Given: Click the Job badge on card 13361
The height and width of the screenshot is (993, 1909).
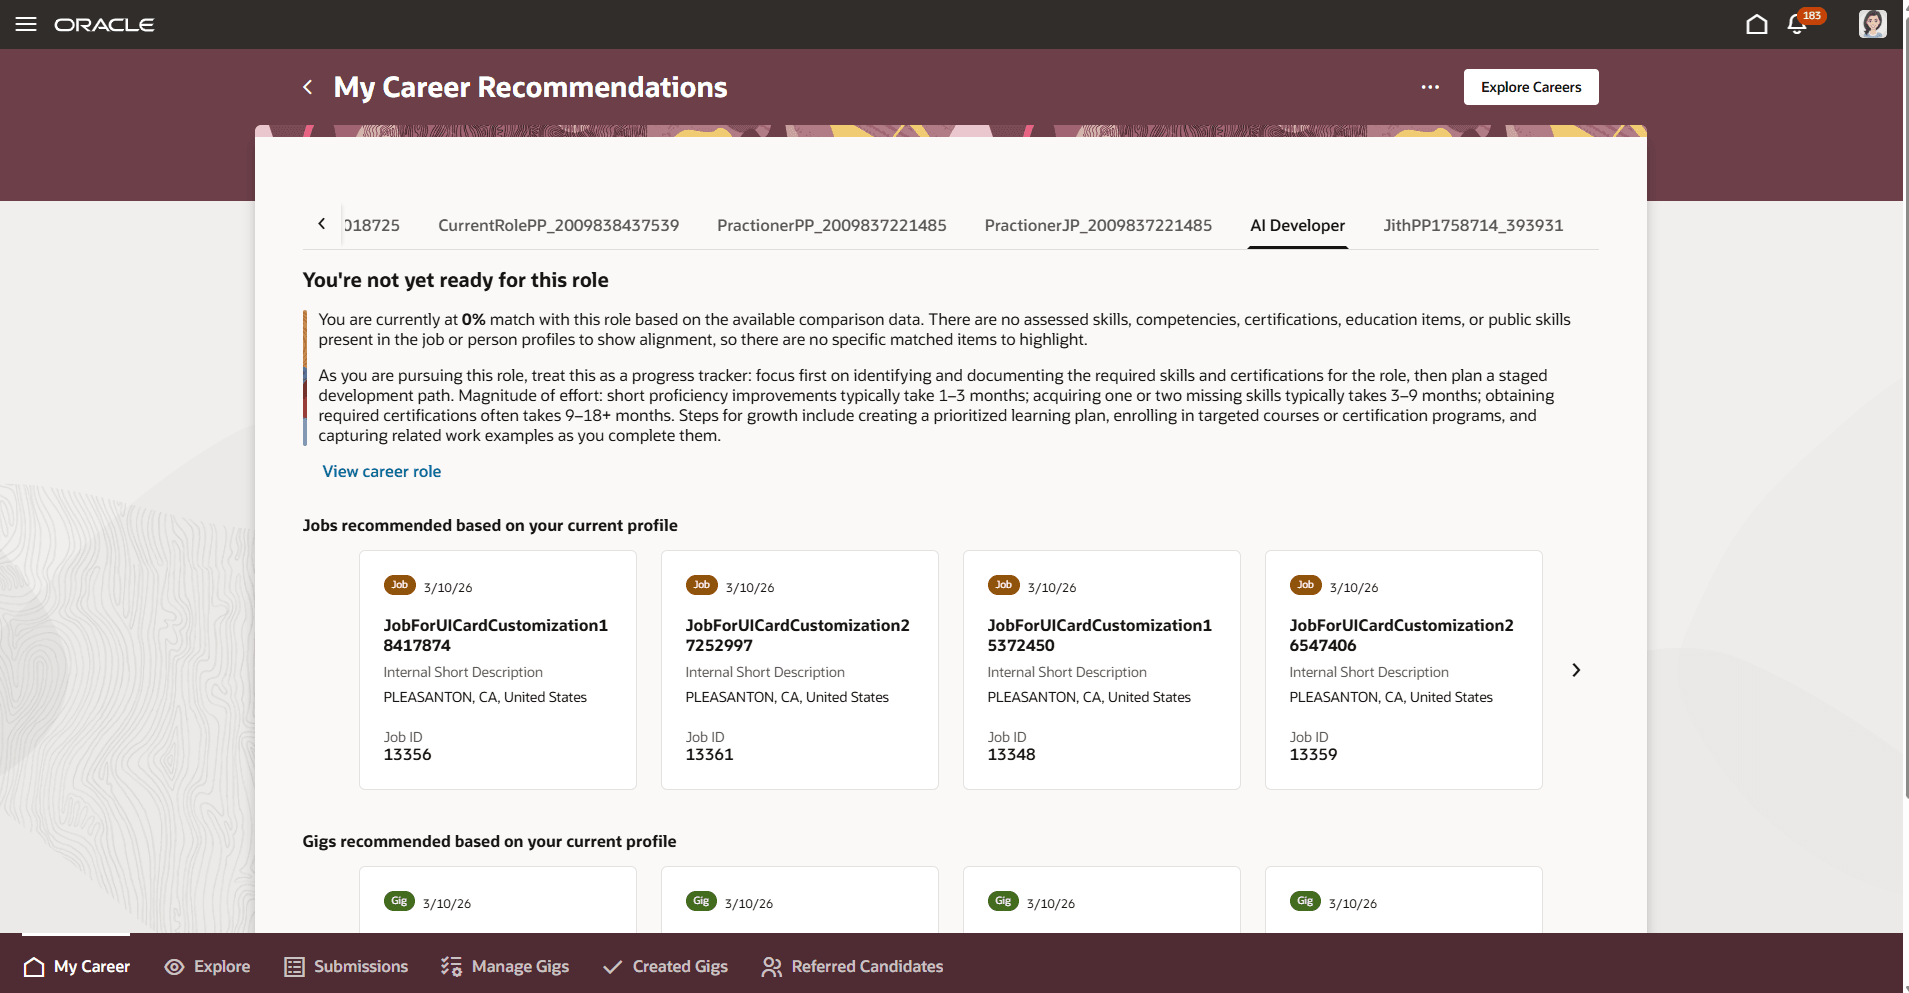Looking at the screenshot, I should [x=701, y=585].
